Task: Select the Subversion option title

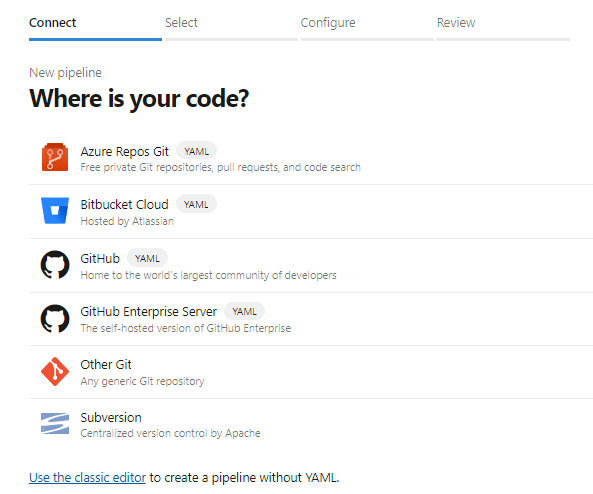Action: pyautogui.click(x=111, y=417)
